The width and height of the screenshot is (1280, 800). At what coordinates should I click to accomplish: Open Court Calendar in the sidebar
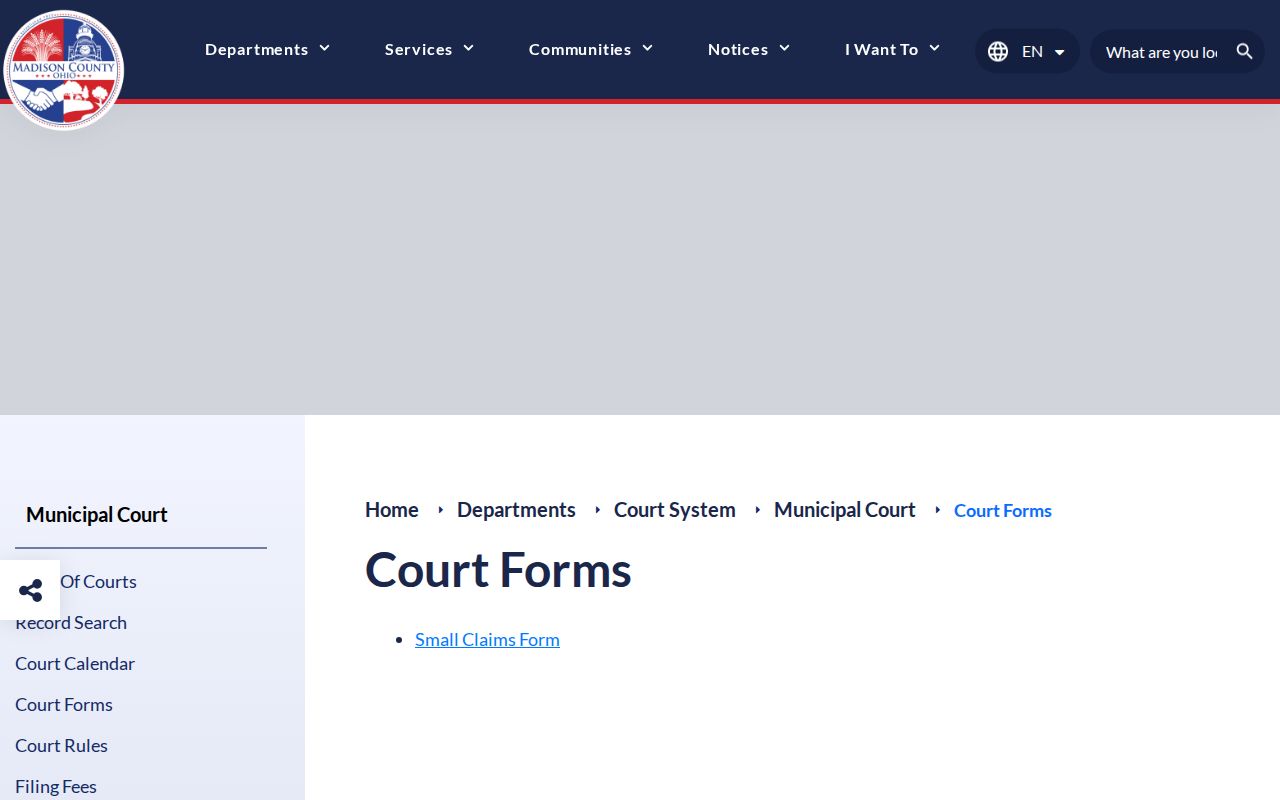(x=75, y=663)
